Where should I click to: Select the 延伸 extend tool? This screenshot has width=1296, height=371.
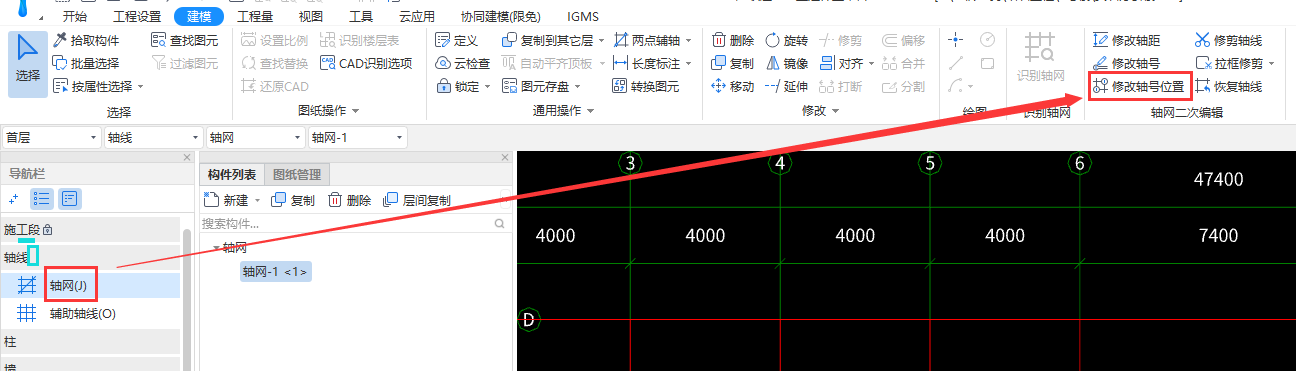pyautogui.click(x=786, y=86)
